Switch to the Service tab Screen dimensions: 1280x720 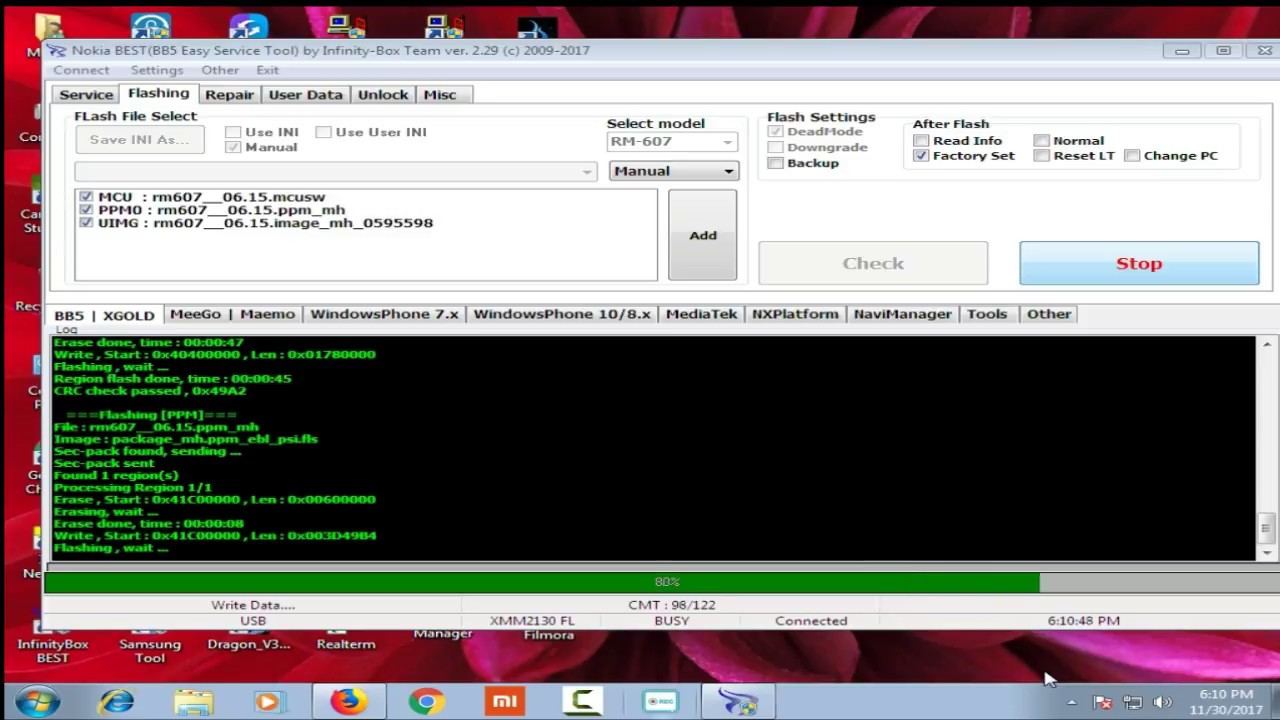tap(86, 95)
